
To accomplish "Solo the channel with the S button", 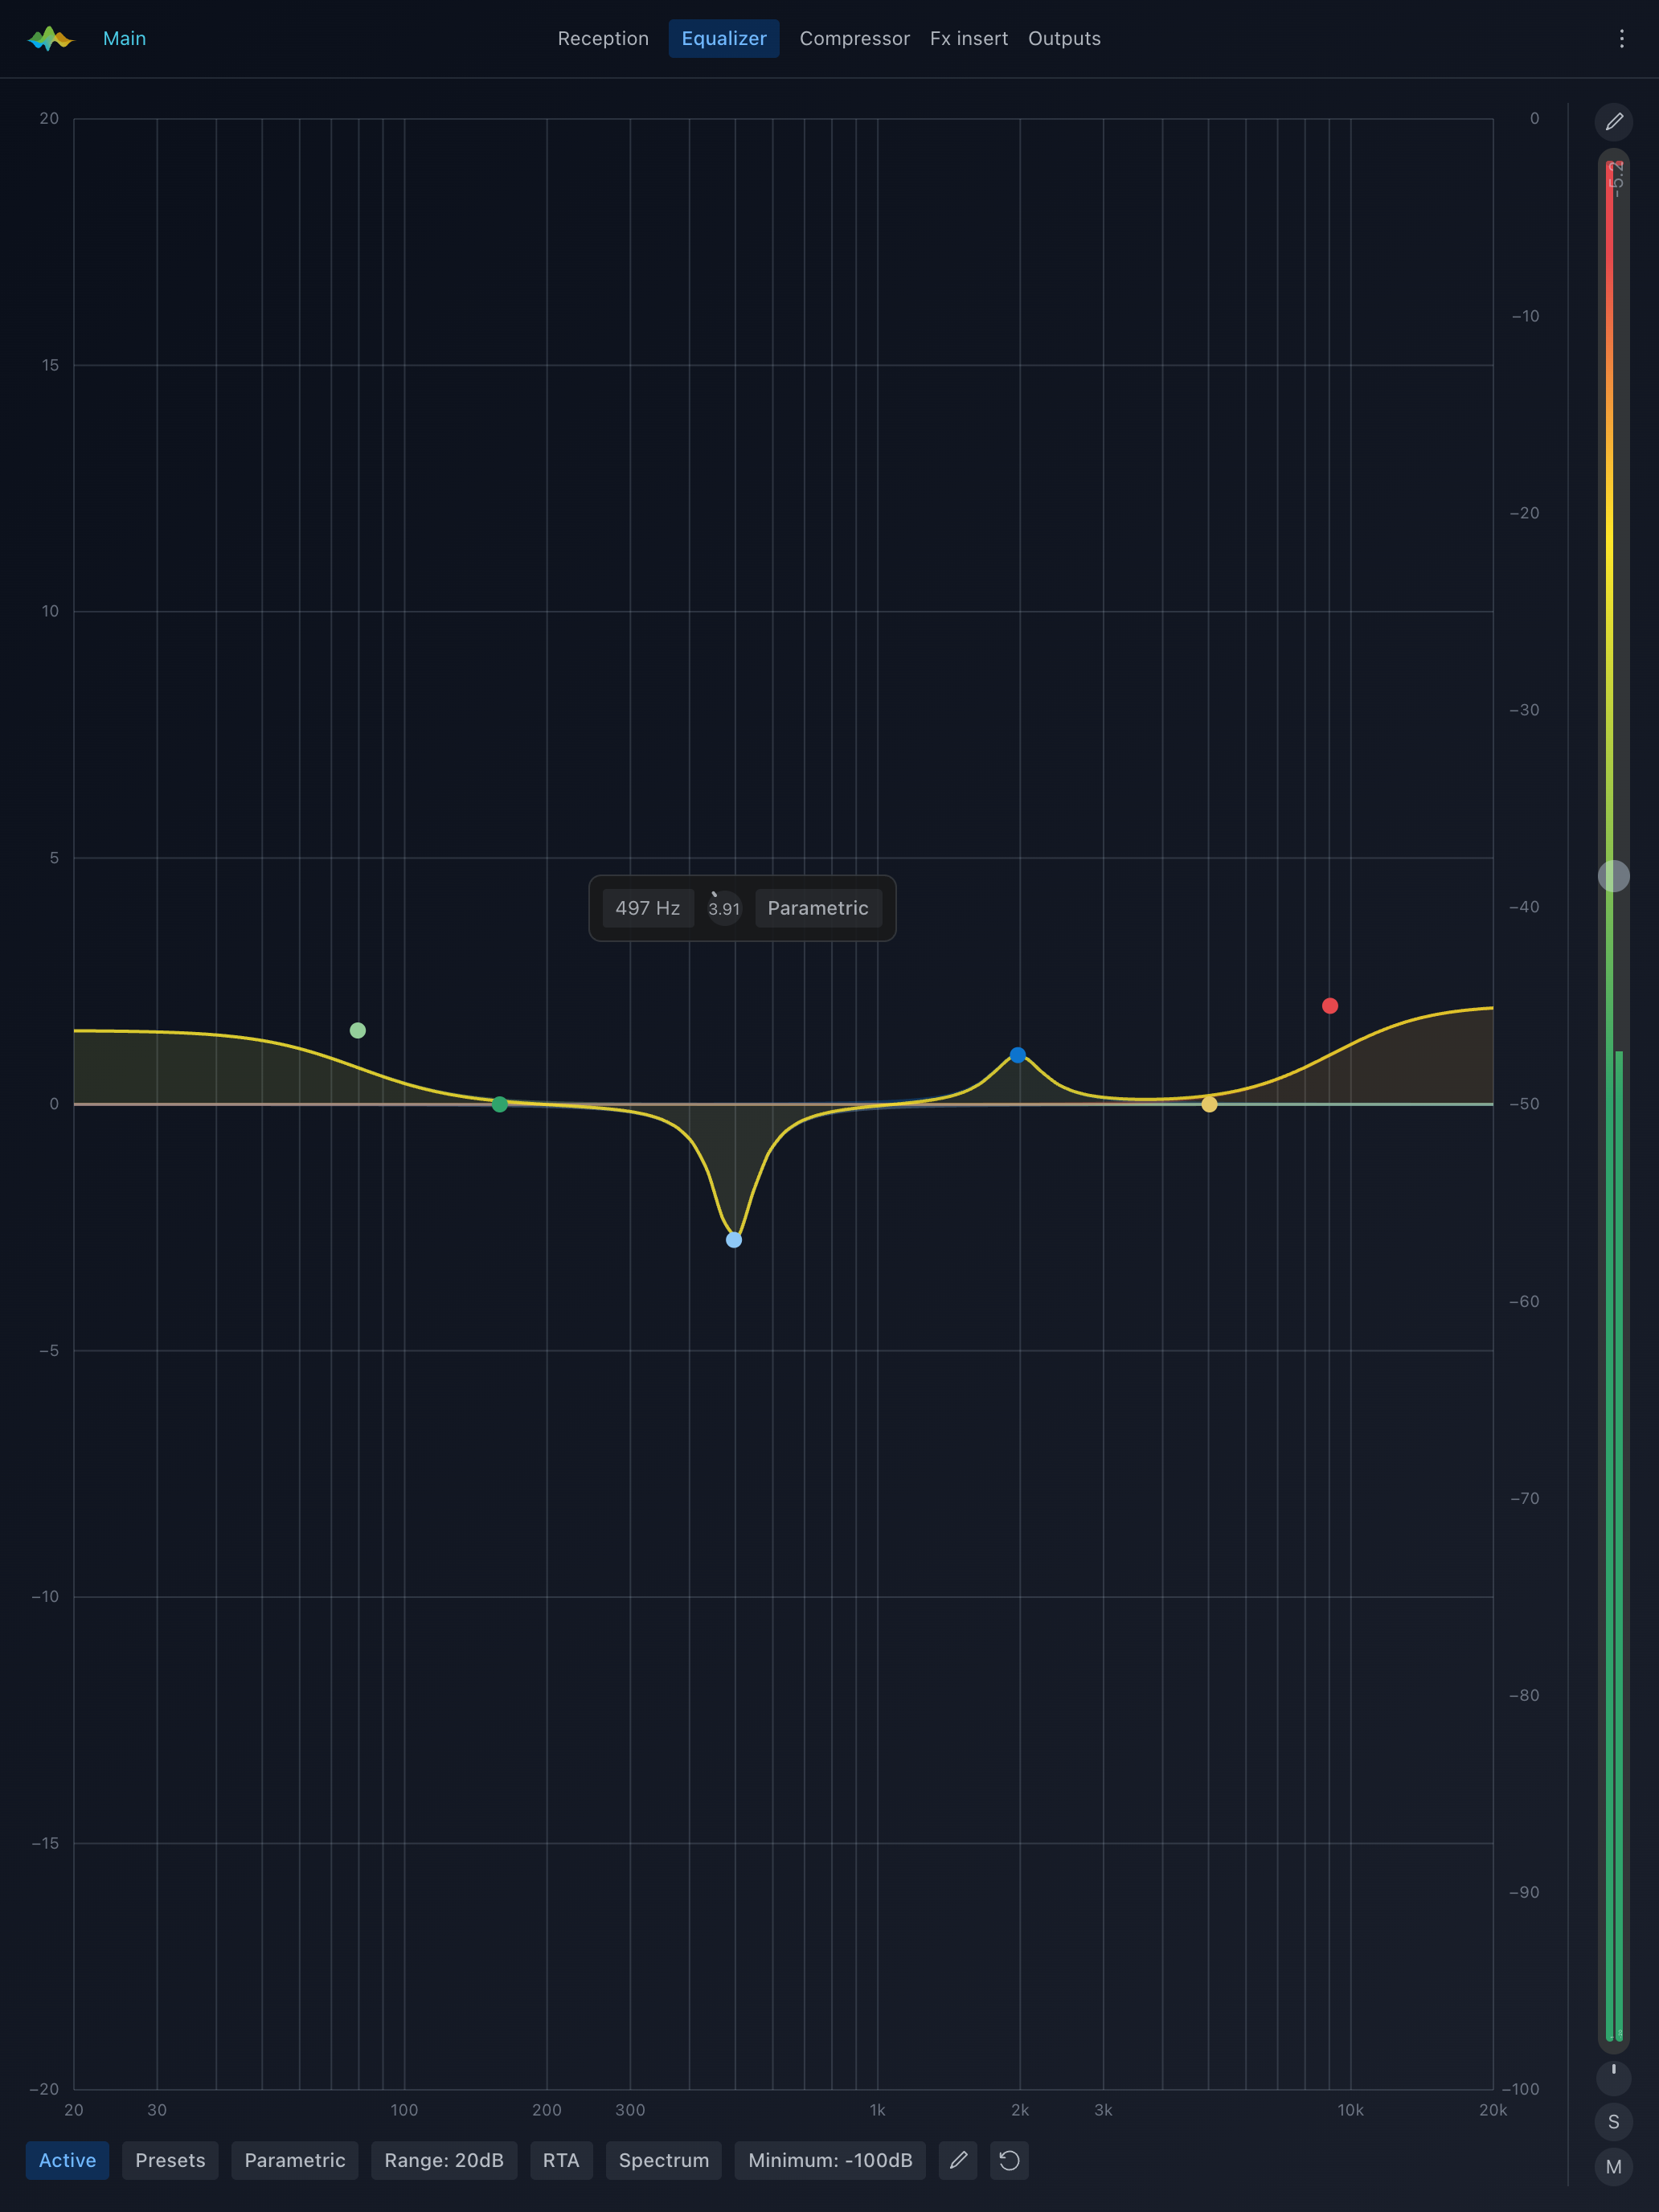I will coord(1613,2121).
